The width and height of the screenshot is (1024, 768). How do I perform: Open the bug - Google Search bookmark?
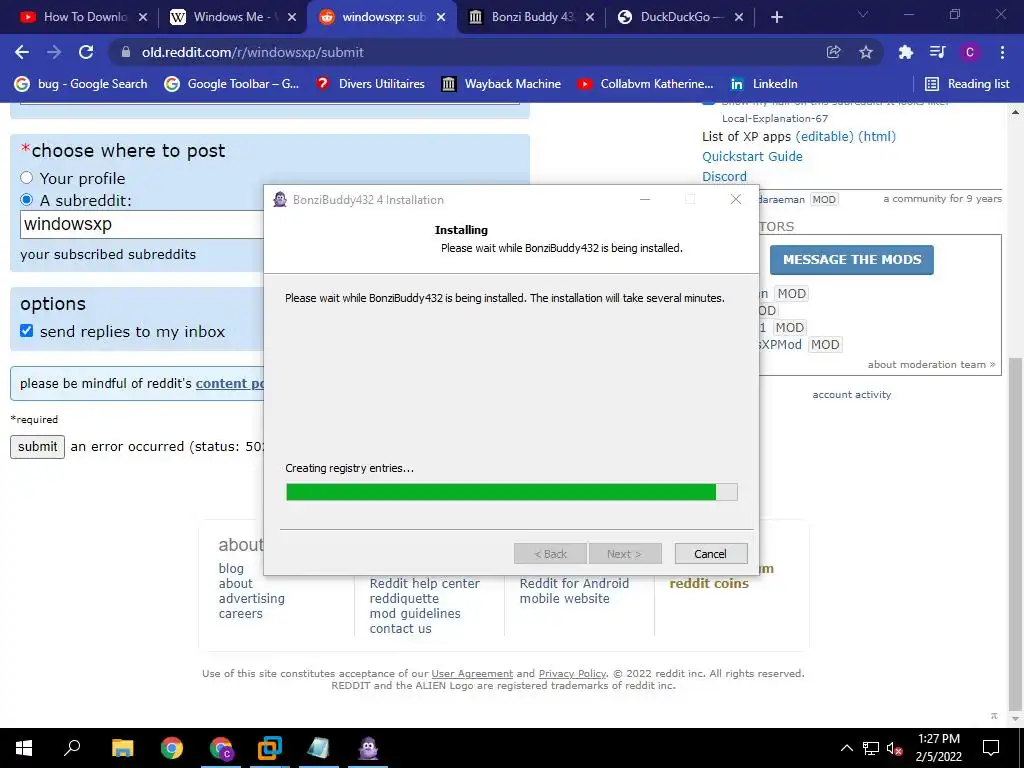pos(81,84)
